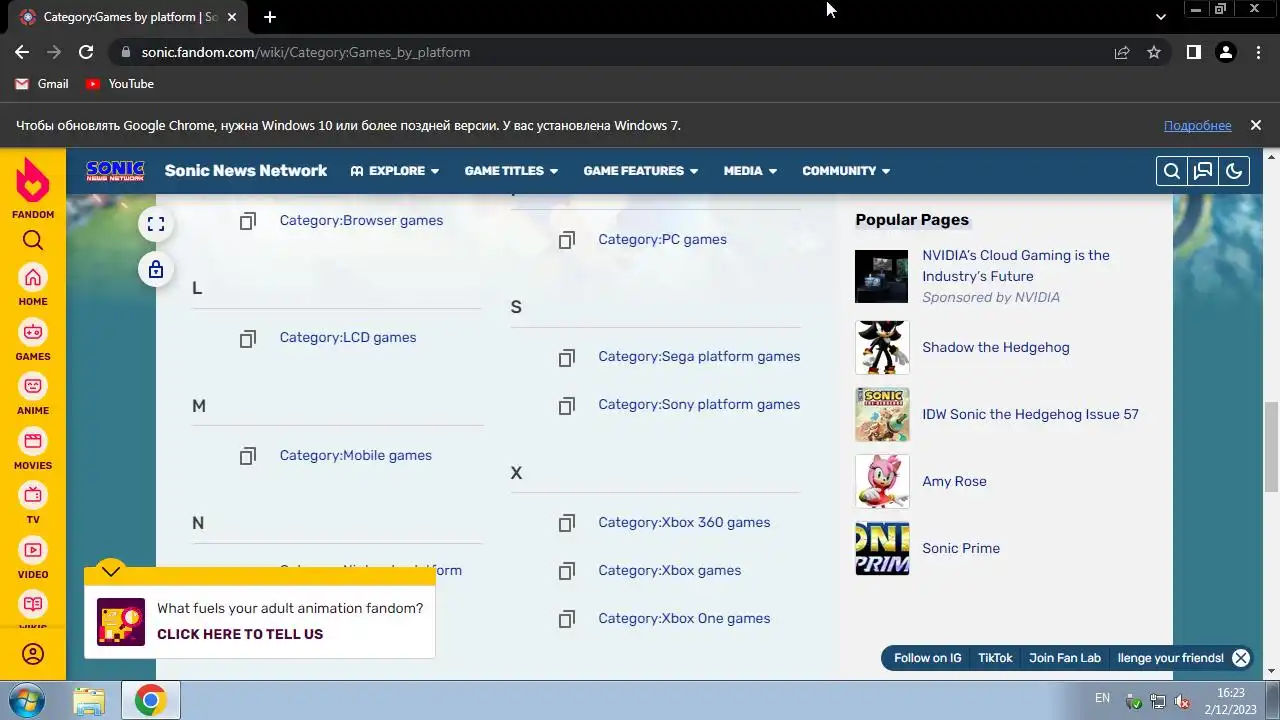This screenshot has width=1280, height=720.
Task: Collapse the adult animation survey popup
Action: 111,571
